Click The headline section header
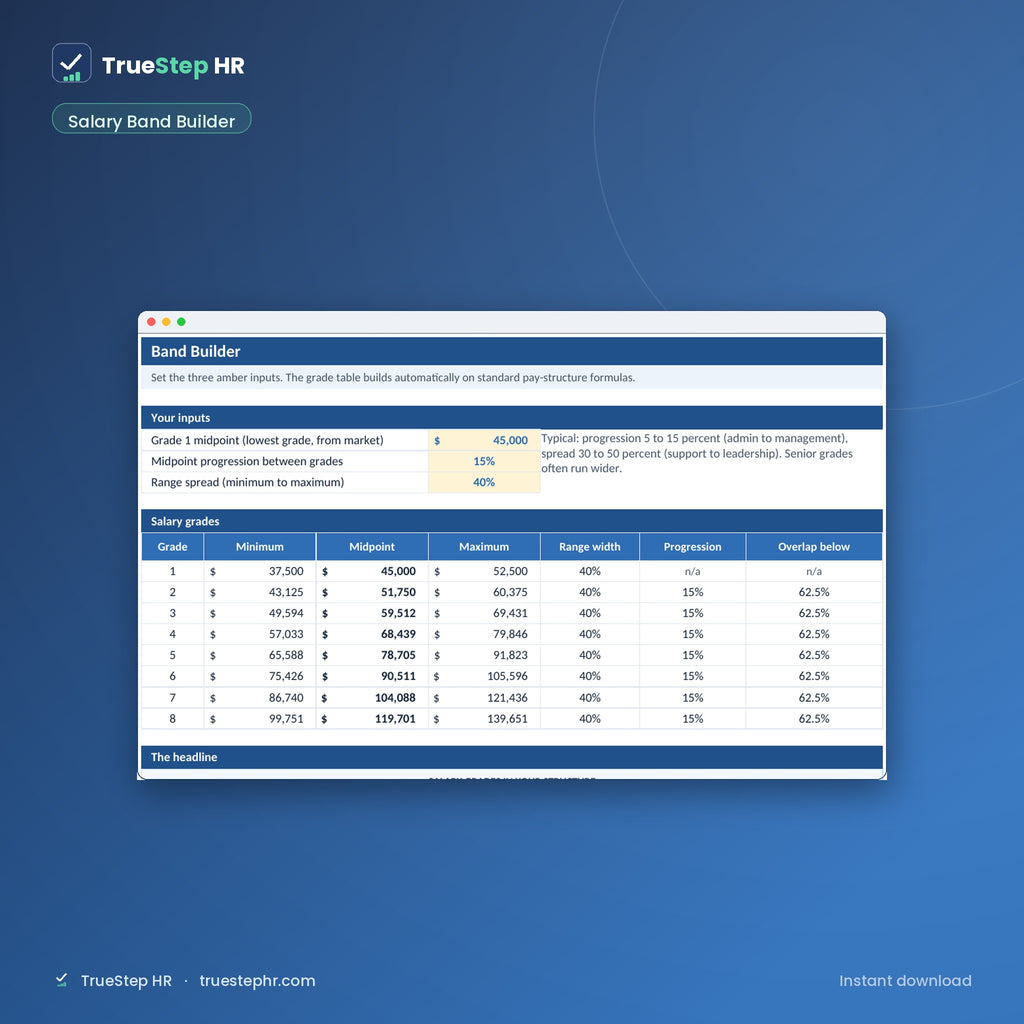This screenshot has width=1024, height=1024. 511,757
